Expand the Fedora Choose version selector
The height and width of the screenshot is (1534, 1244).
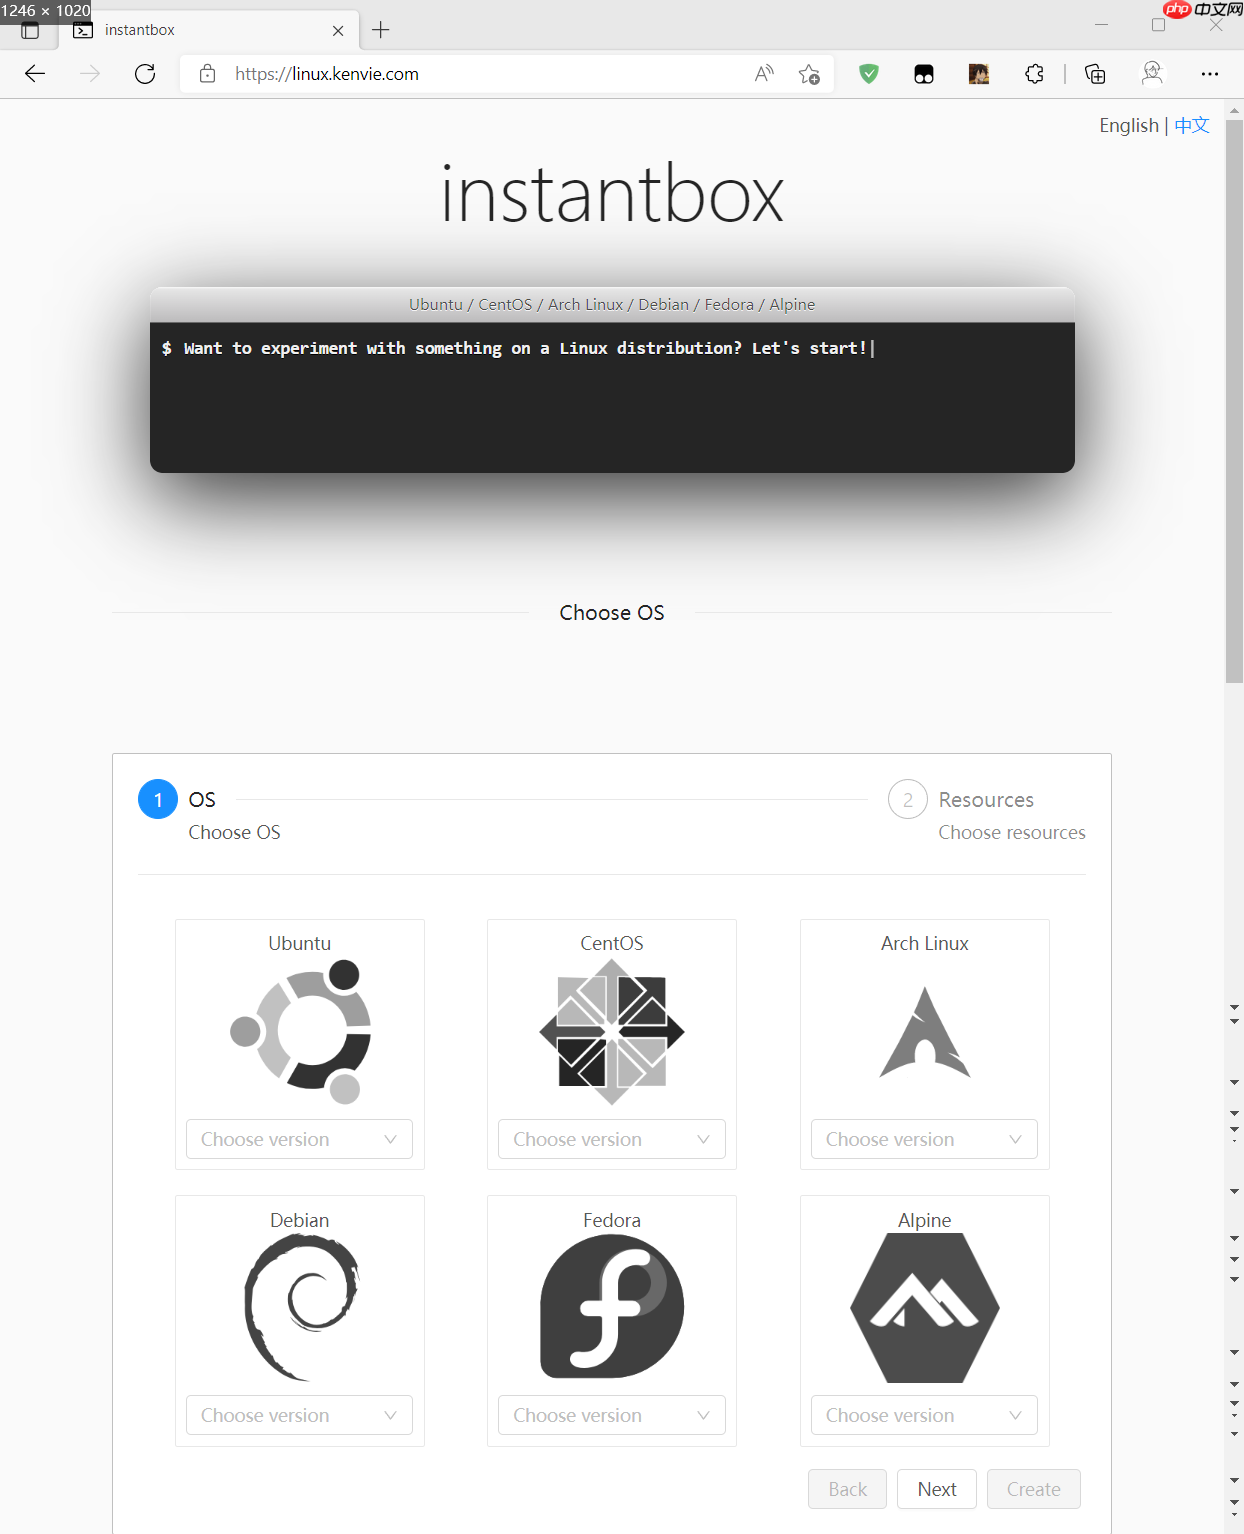coord(611,1415)
